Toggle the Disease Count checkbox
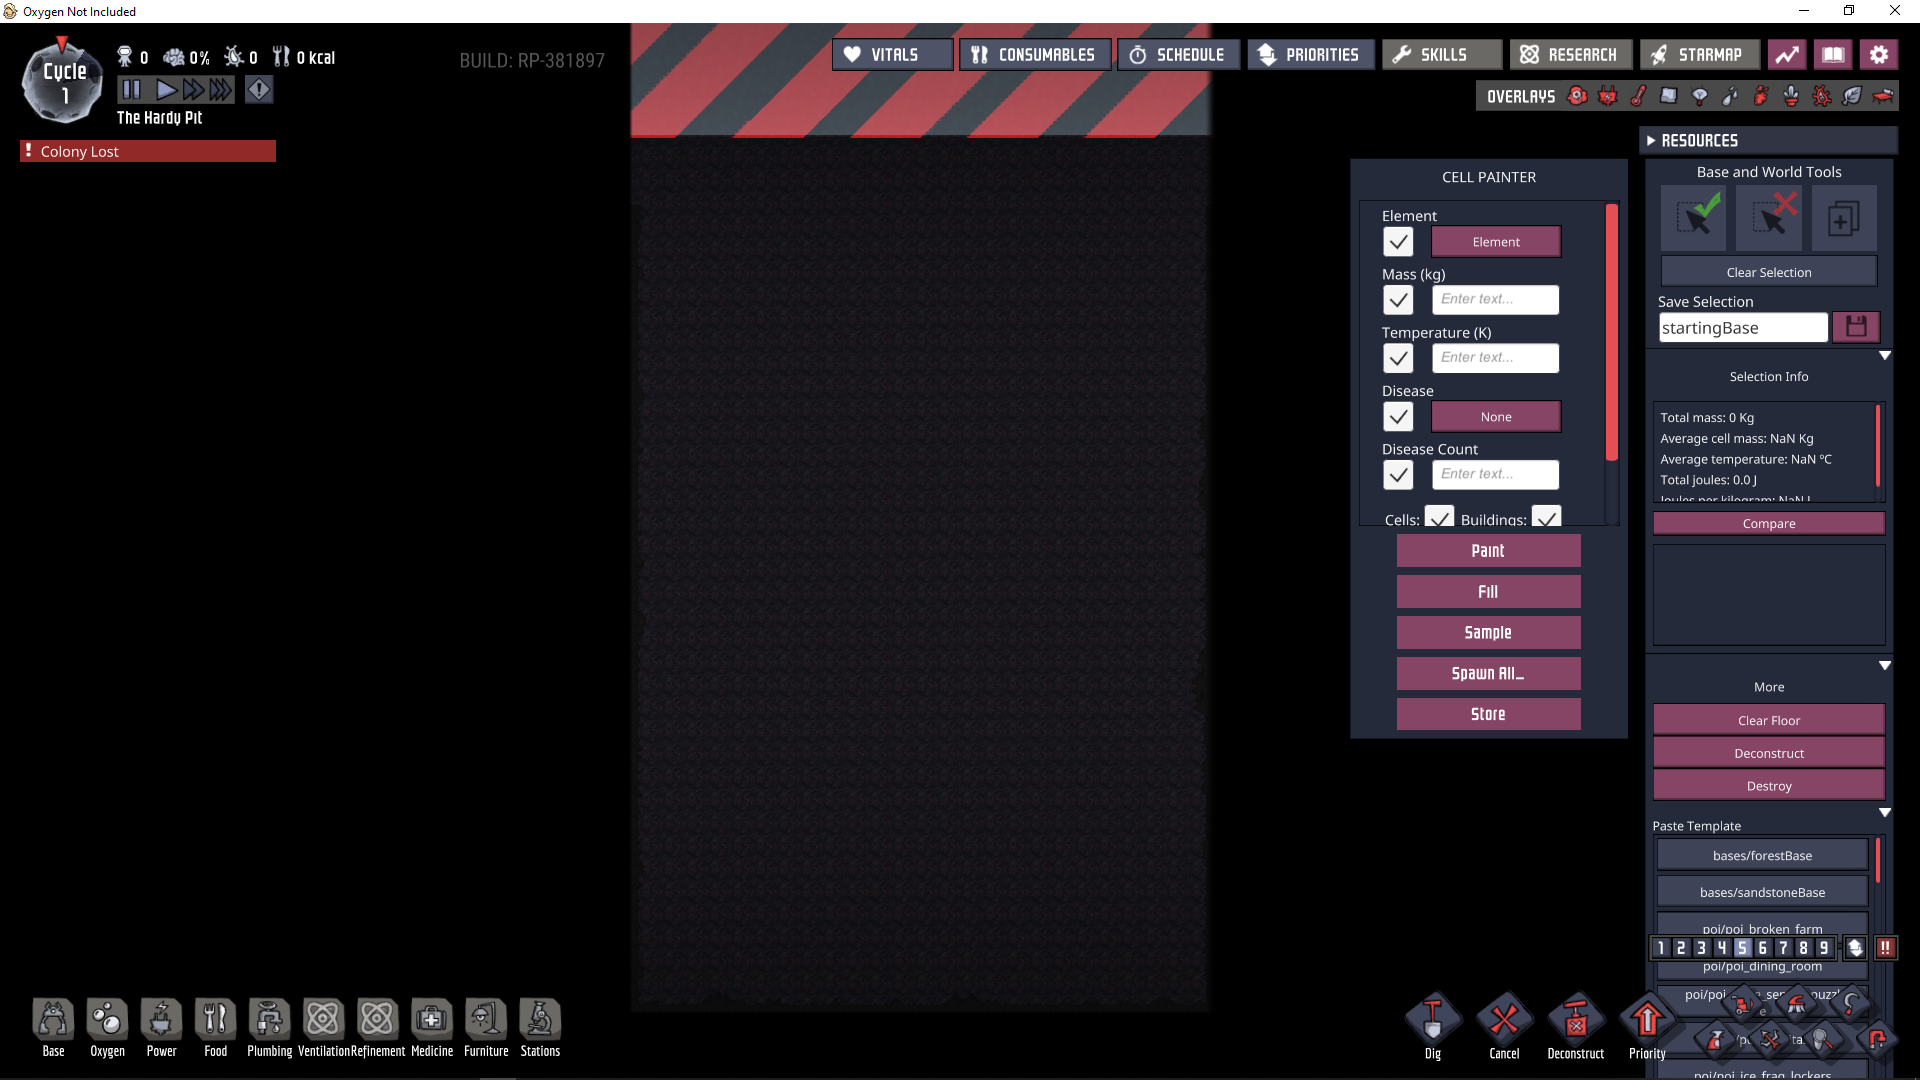This screenshot has height=1080, width=1920. coord(1398,475)
